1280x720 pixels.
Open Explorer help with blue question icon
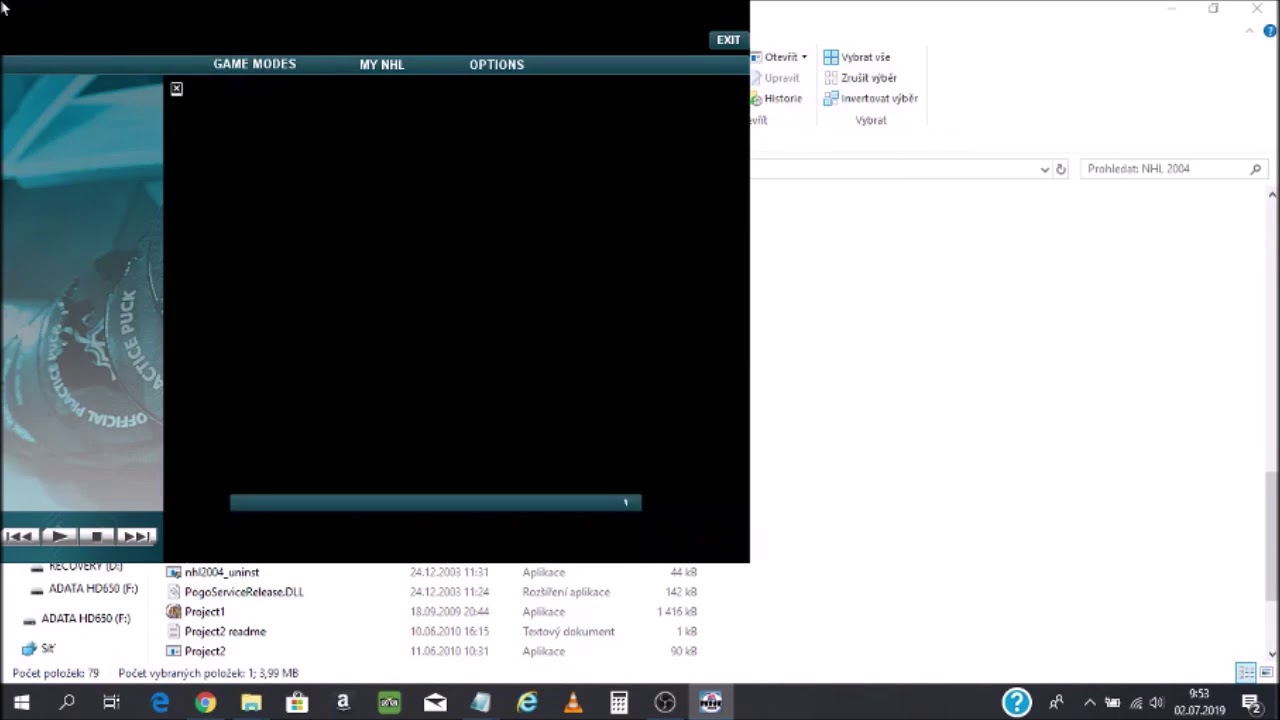[1270, 31]
